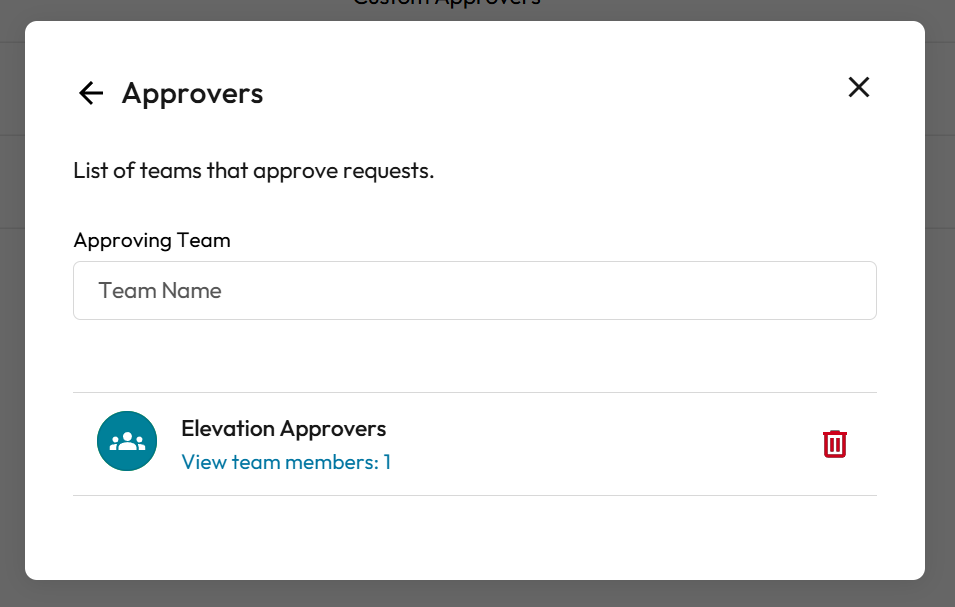This screenshot has width=955, height=607.
Task: Click the Approving Team field label
Action: (x=152, y=240)
